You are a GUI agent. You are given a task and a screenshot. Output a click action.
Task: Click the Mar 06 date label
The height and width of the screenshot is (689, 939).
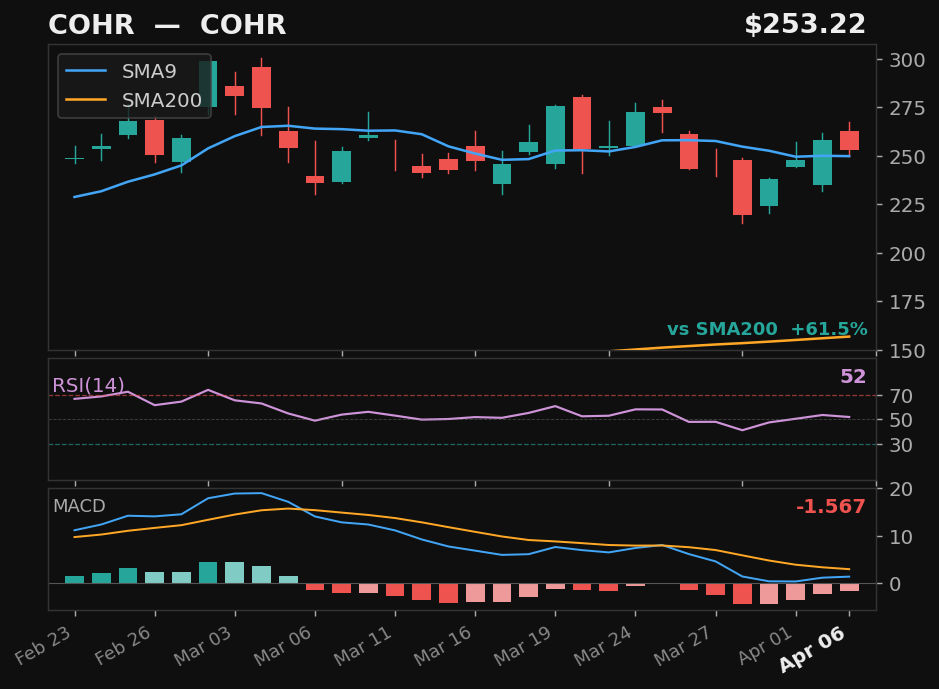coord(284,645)
